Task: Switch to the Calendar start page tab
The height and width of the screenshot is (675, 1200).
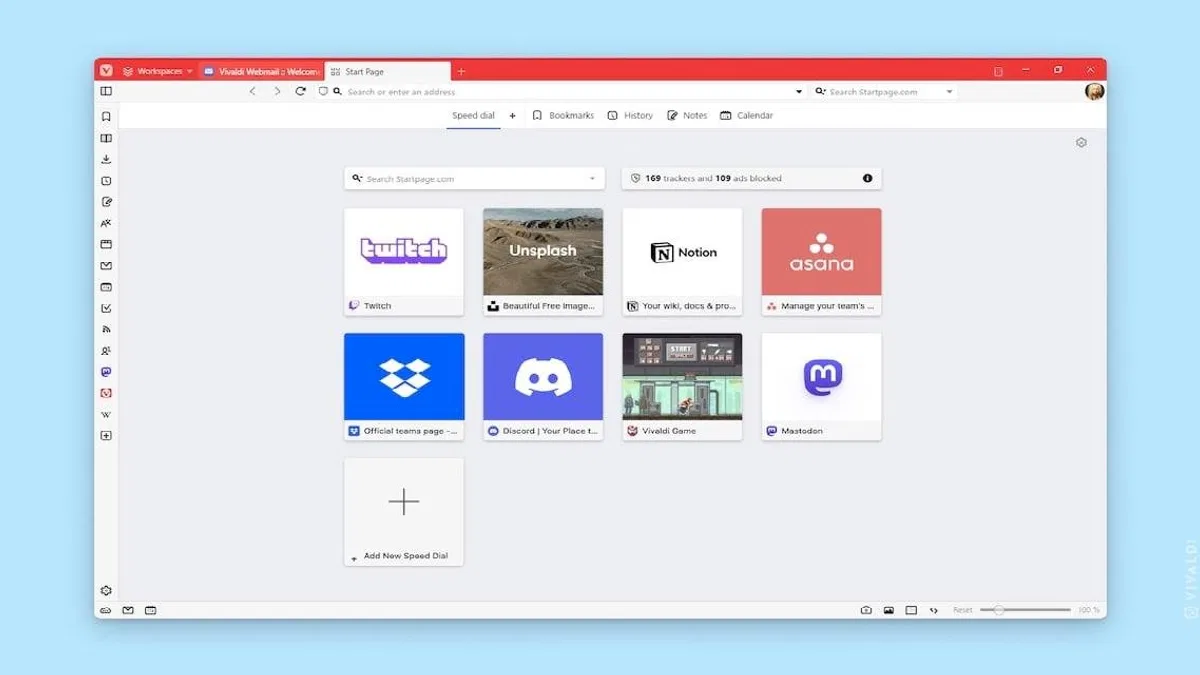Action: pyautogui.click(x=746, y=116)
